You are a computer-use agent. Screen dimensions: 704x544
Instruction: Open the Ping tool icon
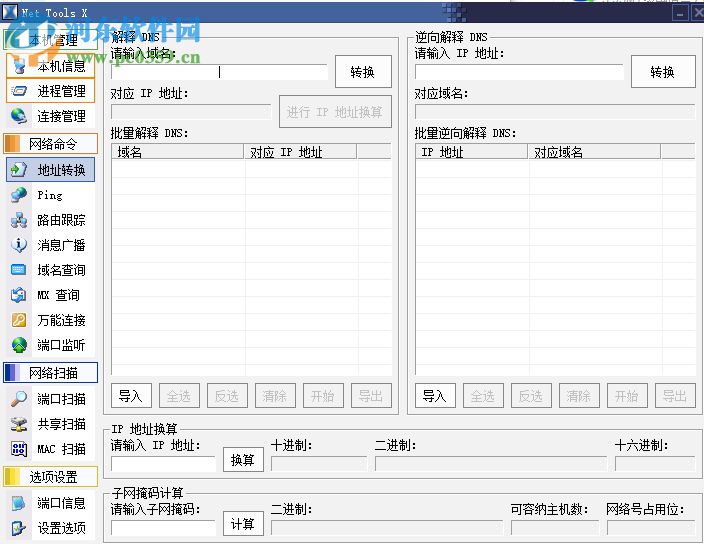[19, 195]
